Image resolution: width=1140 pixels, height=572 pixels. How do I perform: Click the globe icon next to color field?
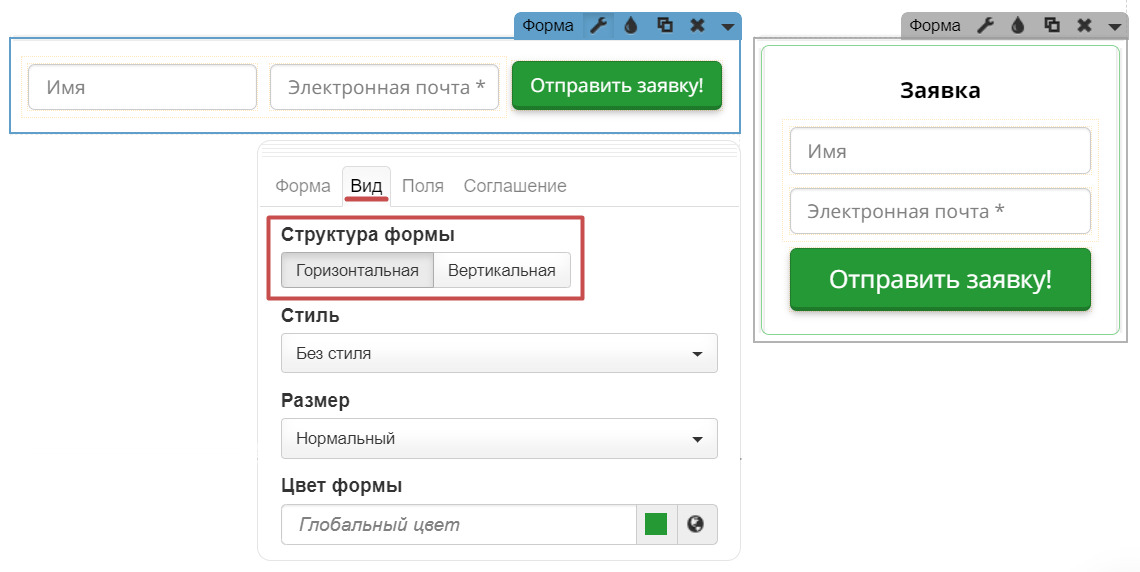[697, 524]
